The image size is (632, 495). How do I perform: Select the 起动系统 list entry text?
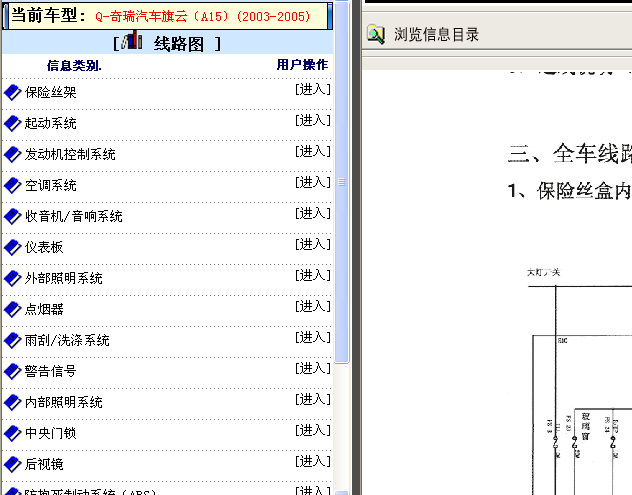point(50,123)
